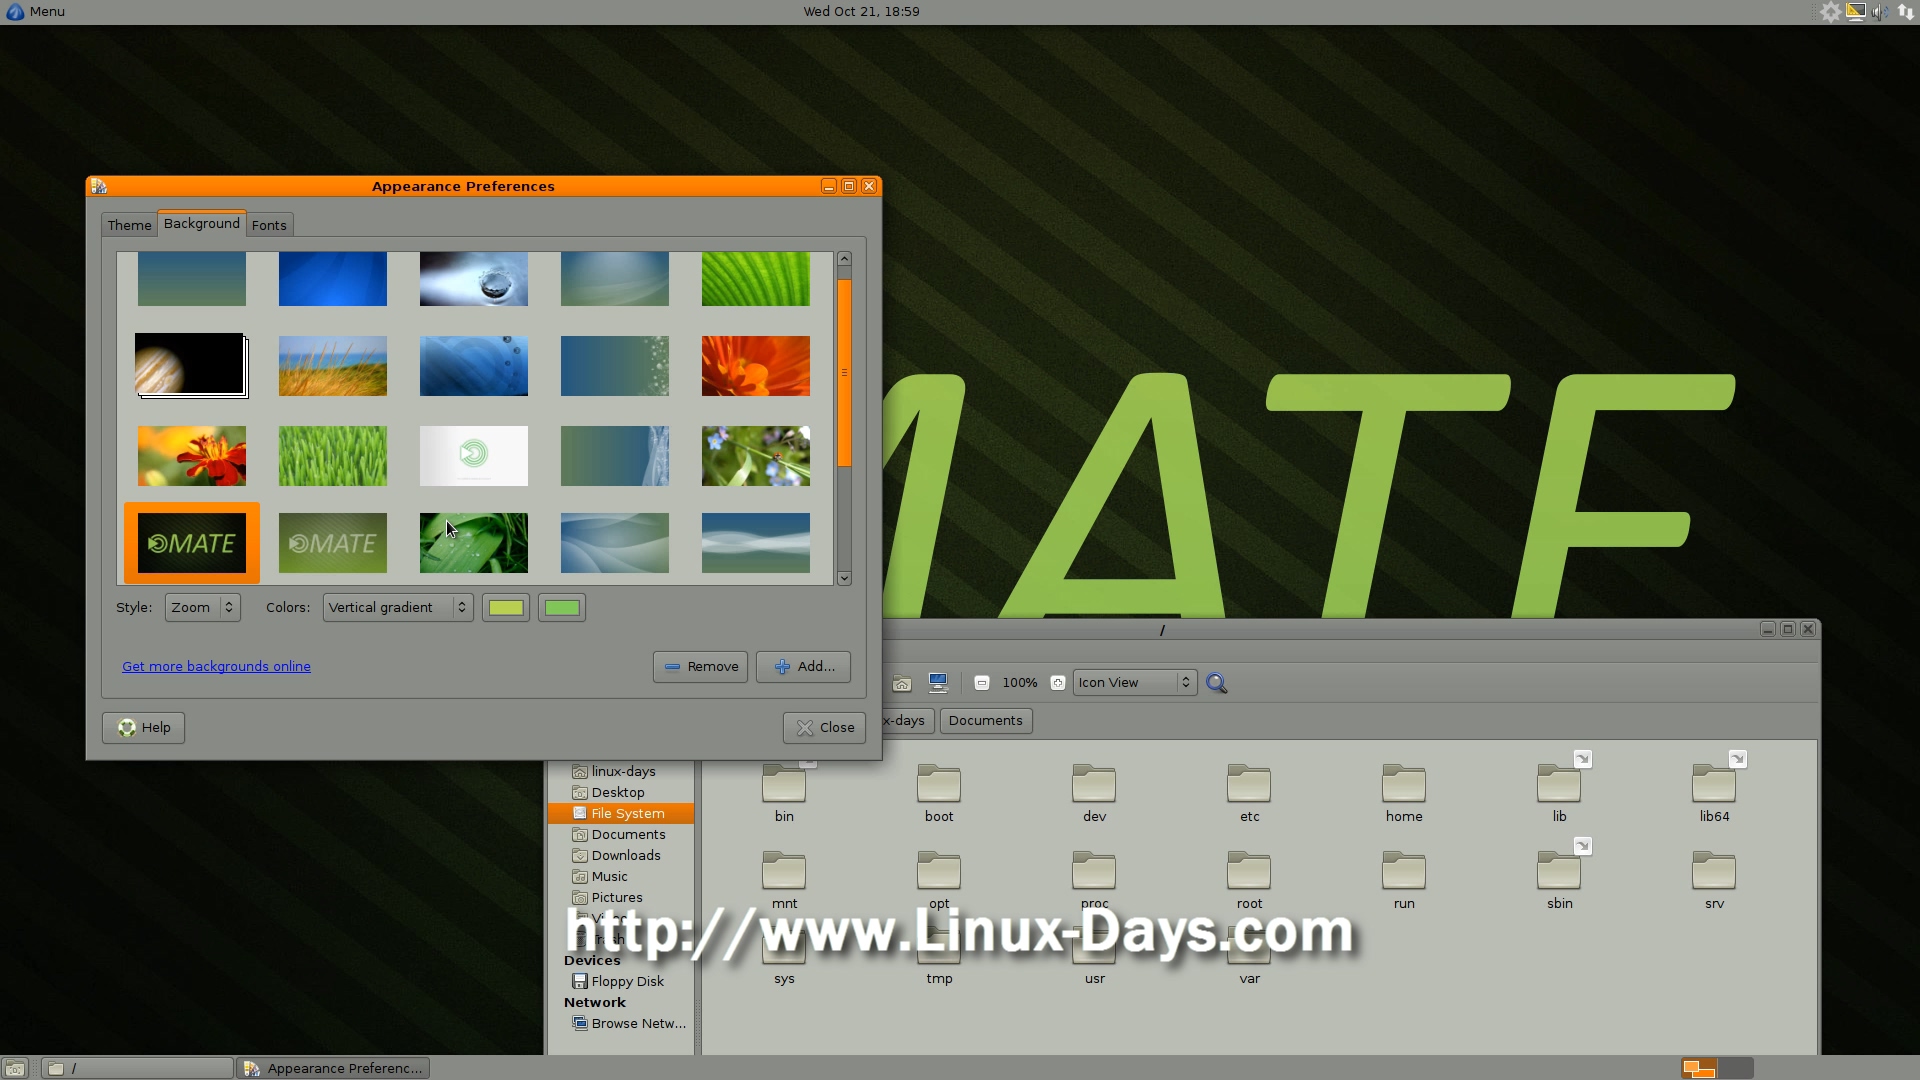Zoom out with the minus icon in file manager
The image size is (1920, 1080).
[x=982, y=683]
